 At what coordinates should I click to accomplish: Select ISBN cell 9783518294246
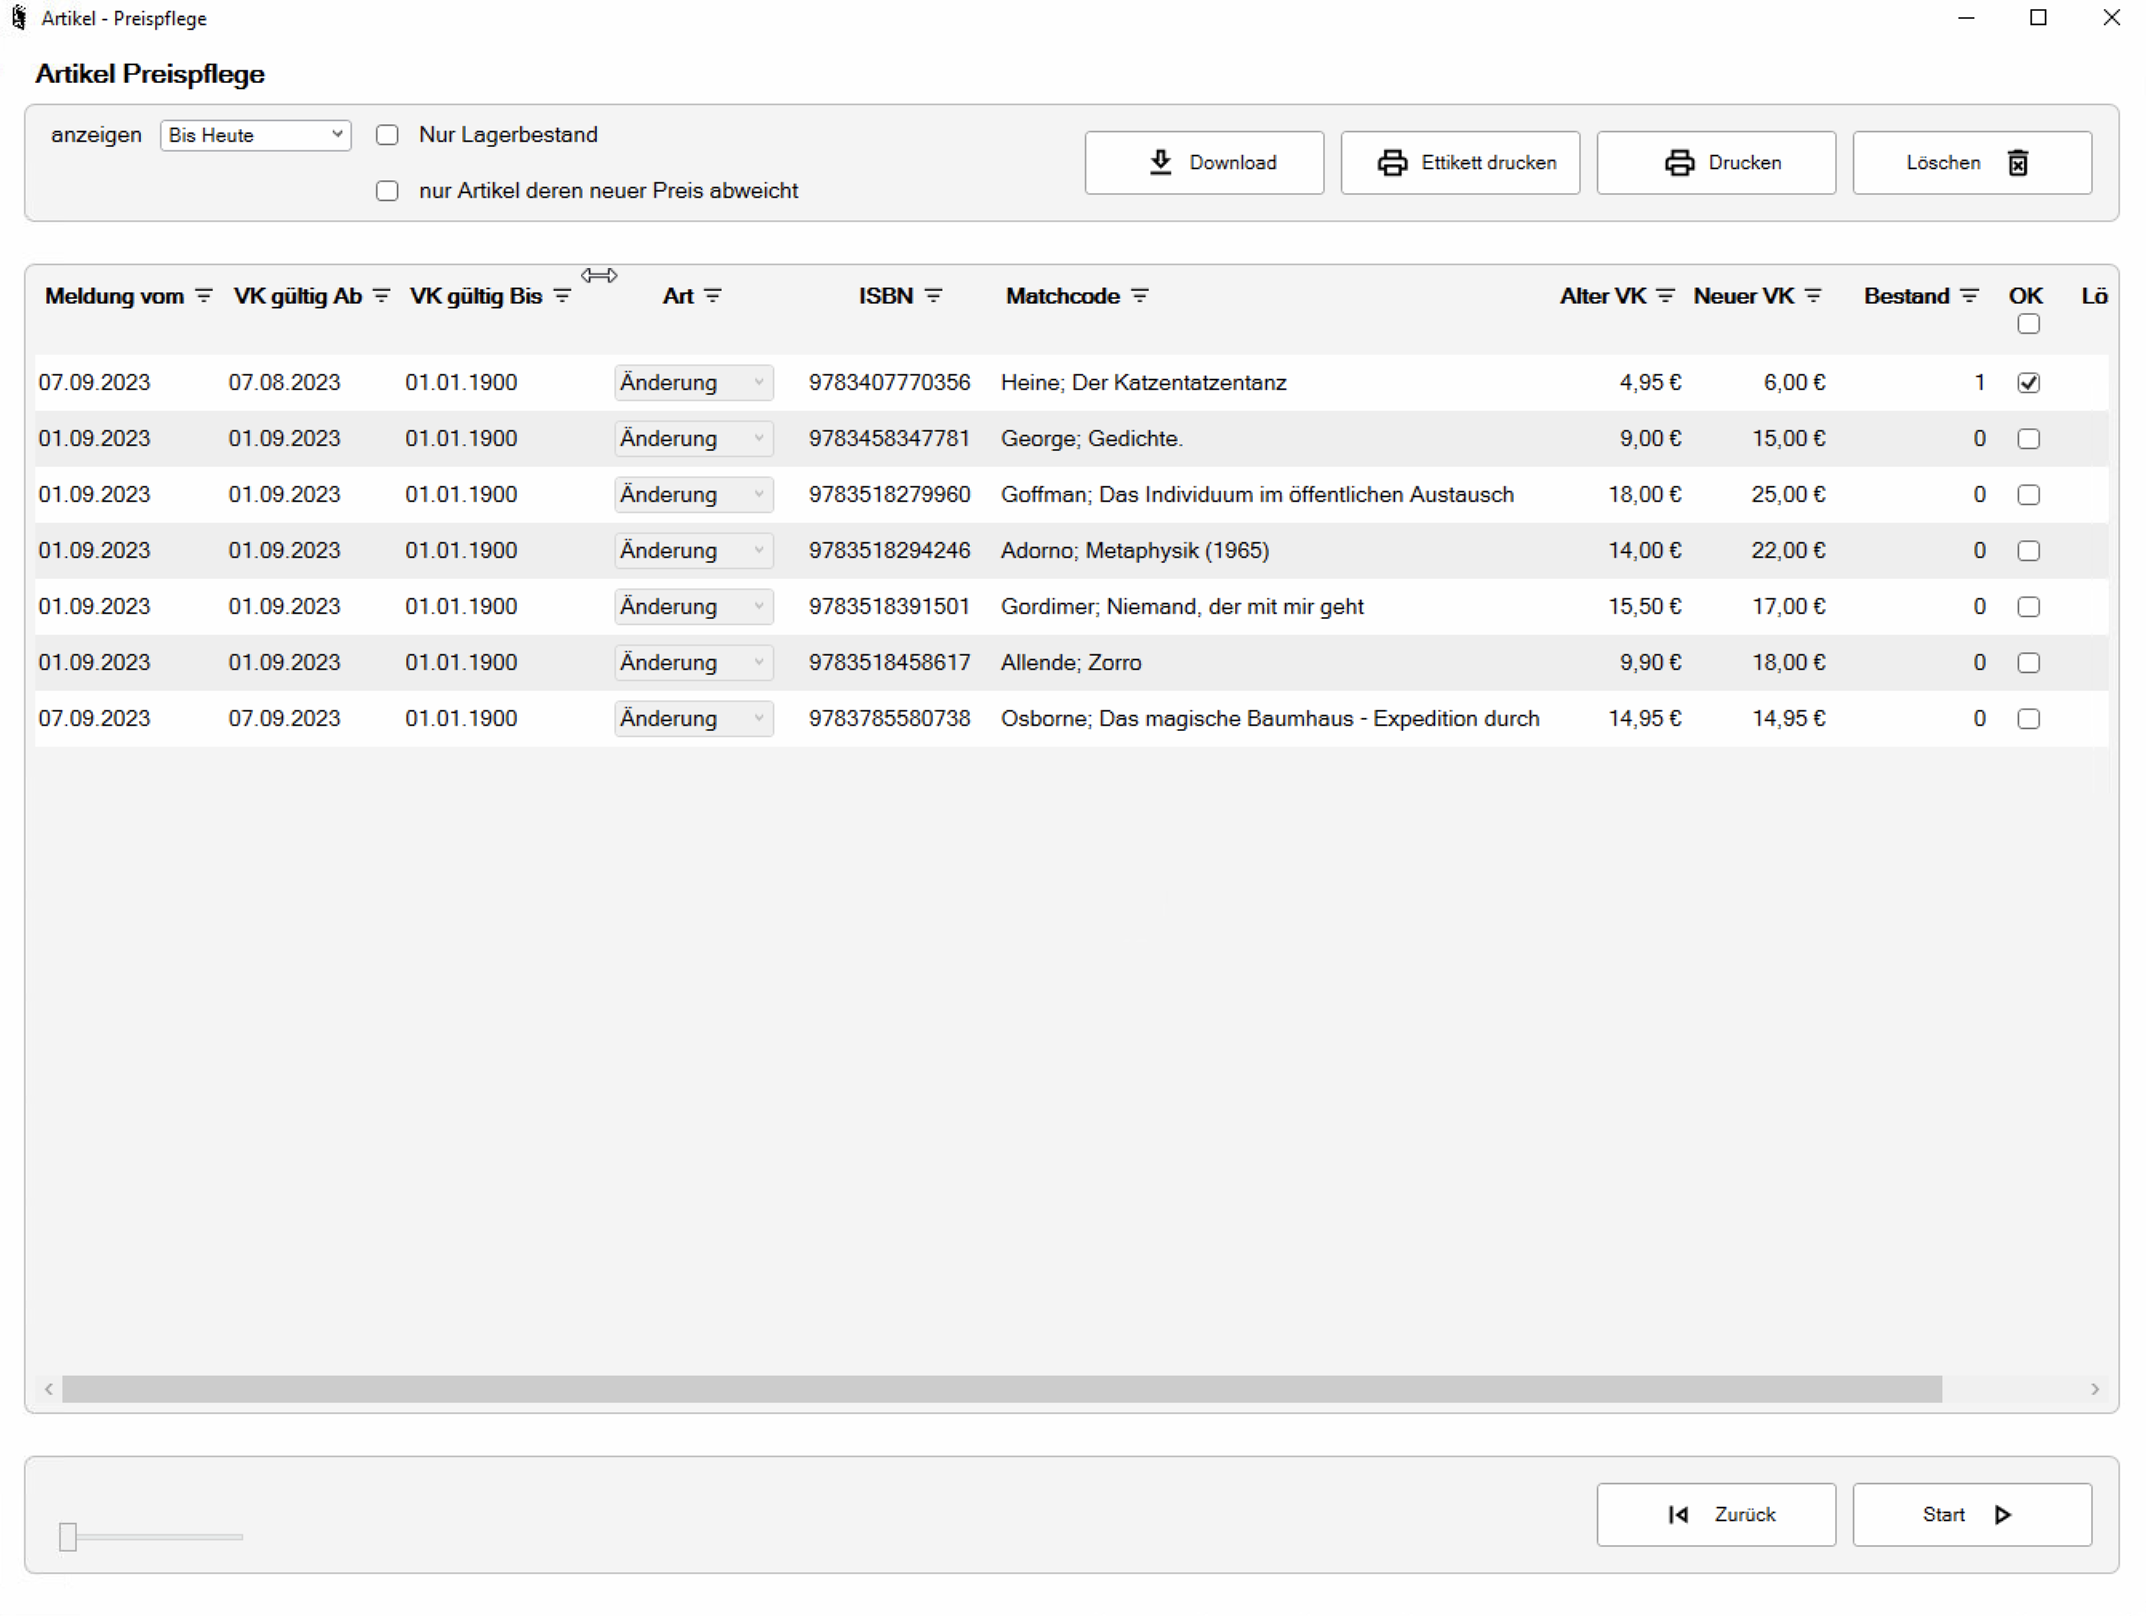[889, 551]
